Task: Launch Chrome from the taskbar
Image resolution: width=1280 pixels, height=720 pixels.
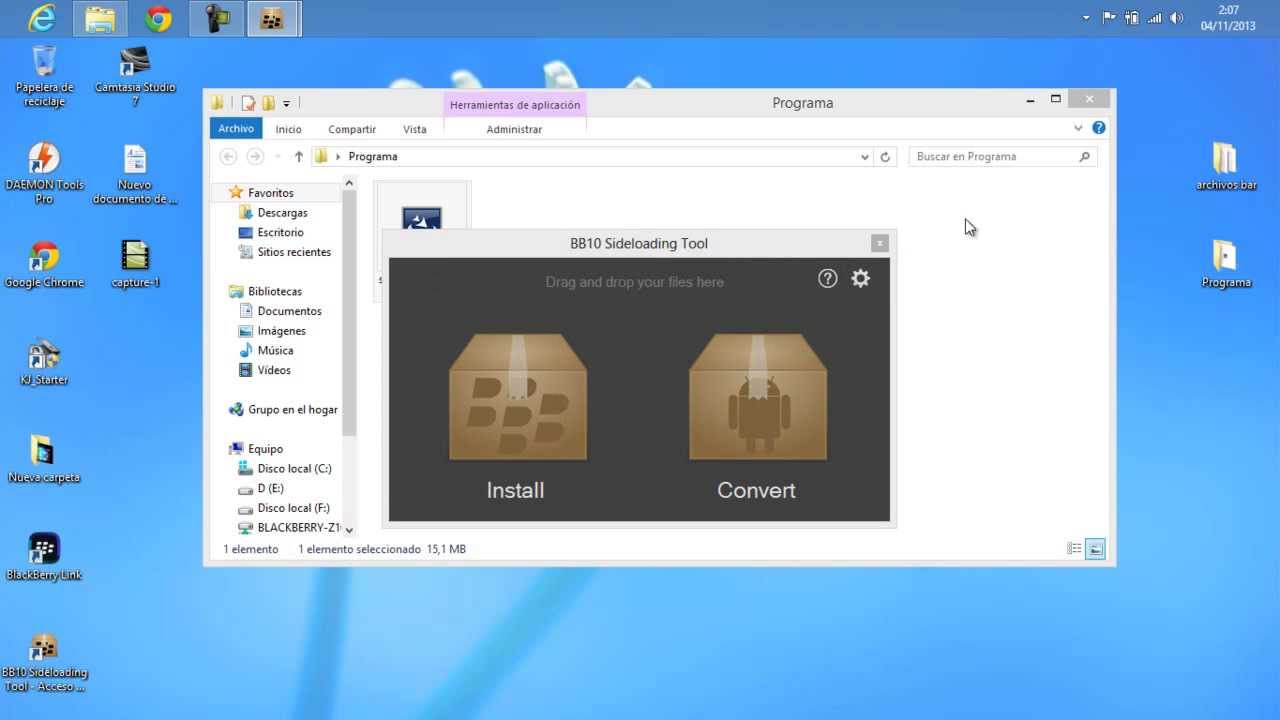Action: (x=158, y=18)
